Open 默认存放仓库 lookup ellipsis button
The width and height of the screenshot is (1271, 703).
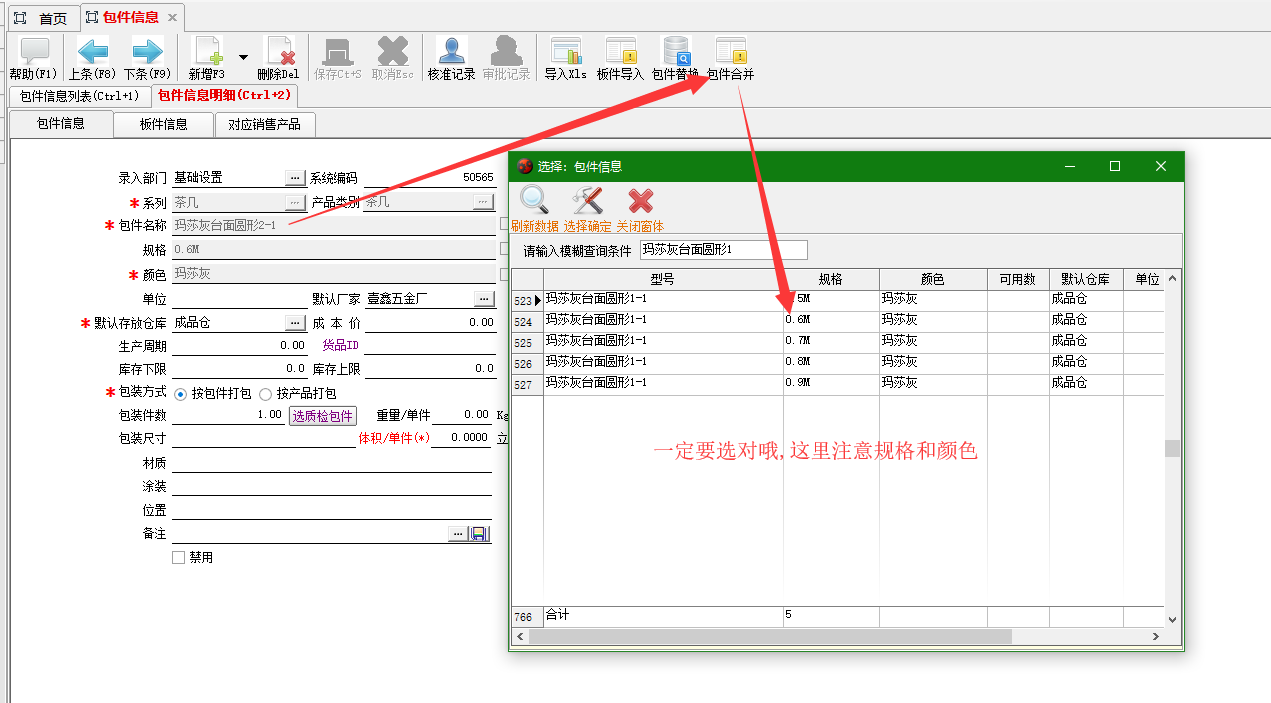pyautogui.click(x=295, y=323)
